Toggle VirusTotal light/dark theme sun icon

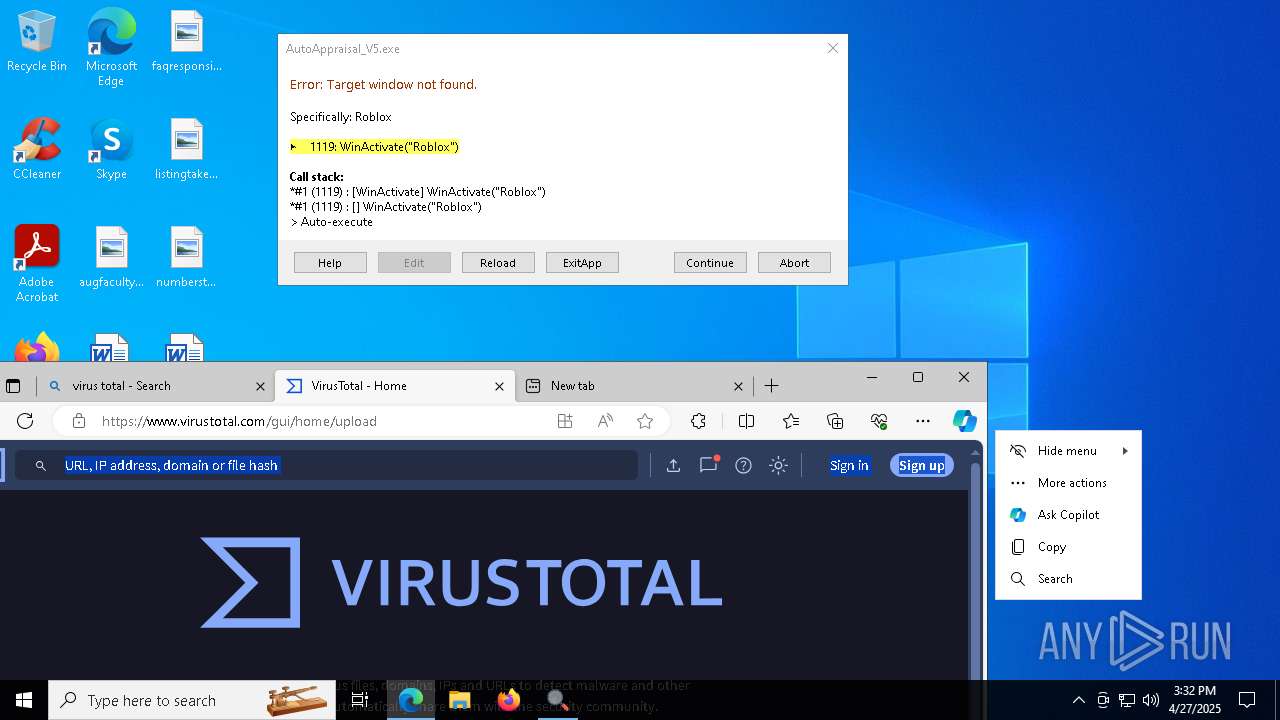coord(778,465)
